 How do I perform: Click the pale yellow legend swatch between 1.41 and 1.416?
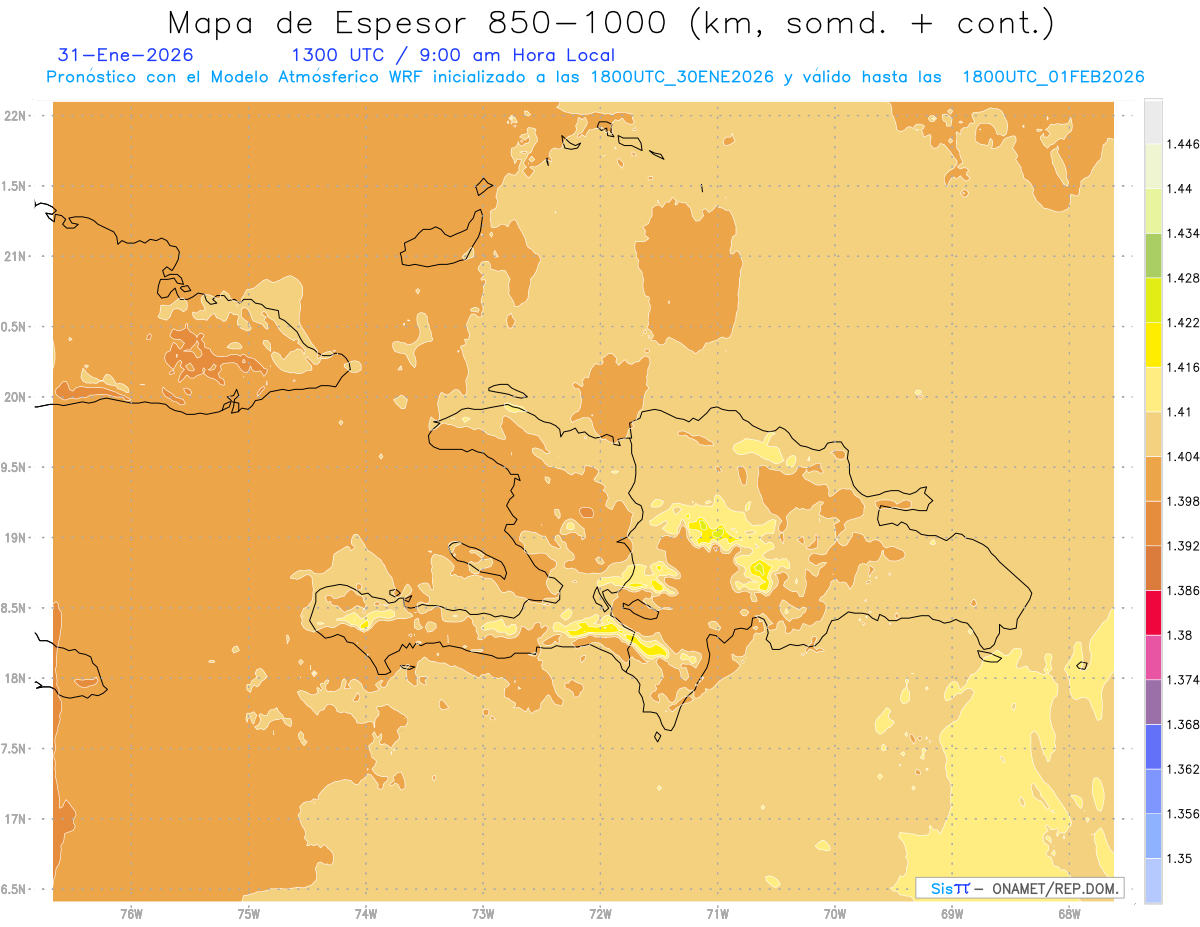point(1153,389)
